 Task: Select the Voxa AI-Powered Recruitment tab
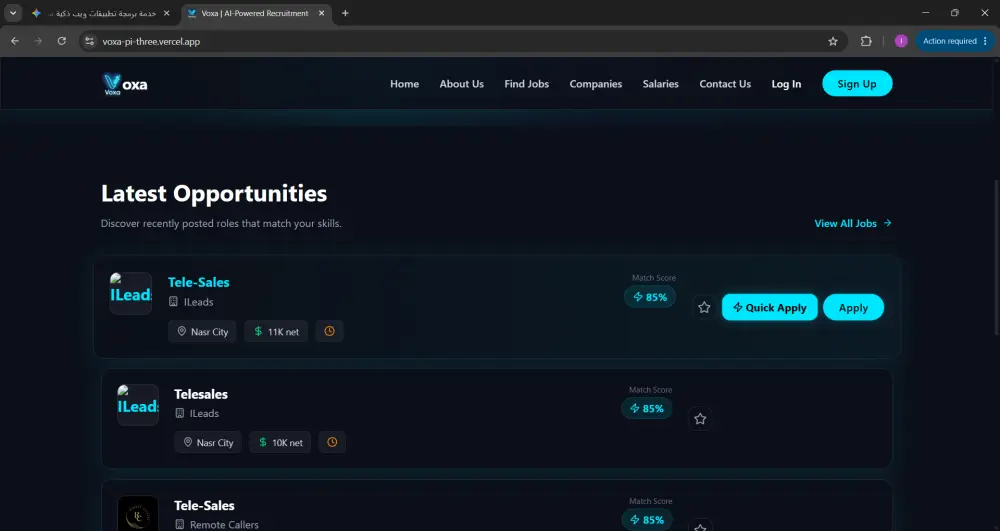click(x=256, y=13)
